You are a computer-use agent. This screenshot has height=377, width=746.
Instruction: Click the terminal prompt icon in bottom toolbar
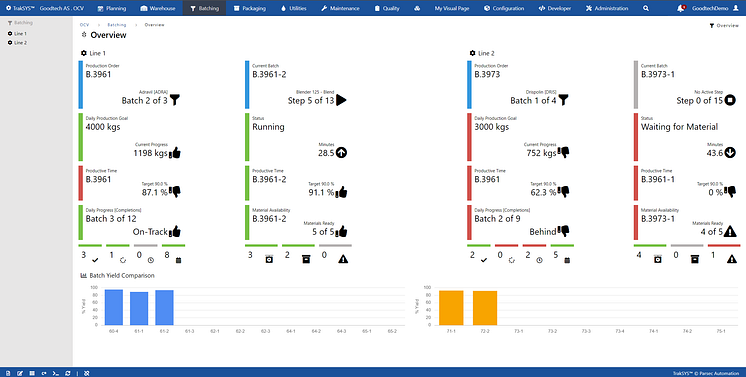[56, 374]
